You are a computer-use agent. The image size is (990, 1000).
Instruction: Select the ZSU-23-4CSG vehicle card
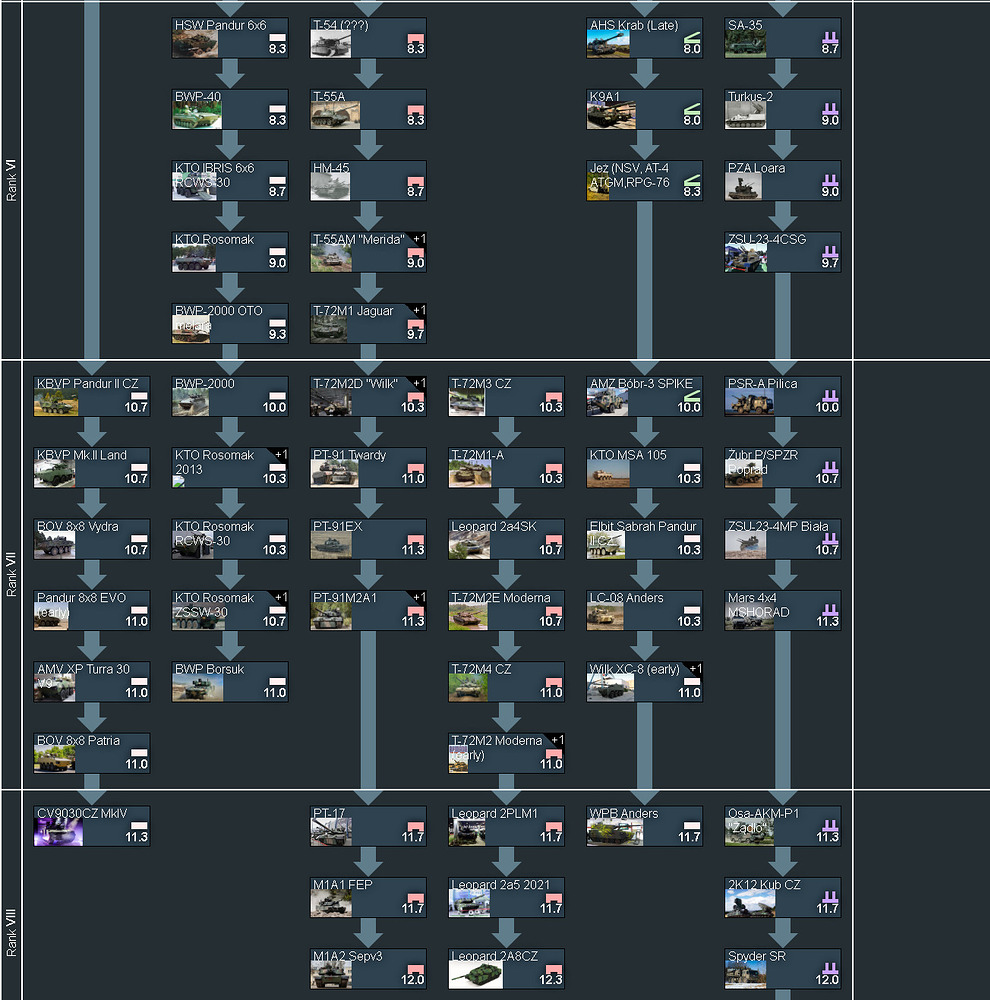(x=783, y=252)
